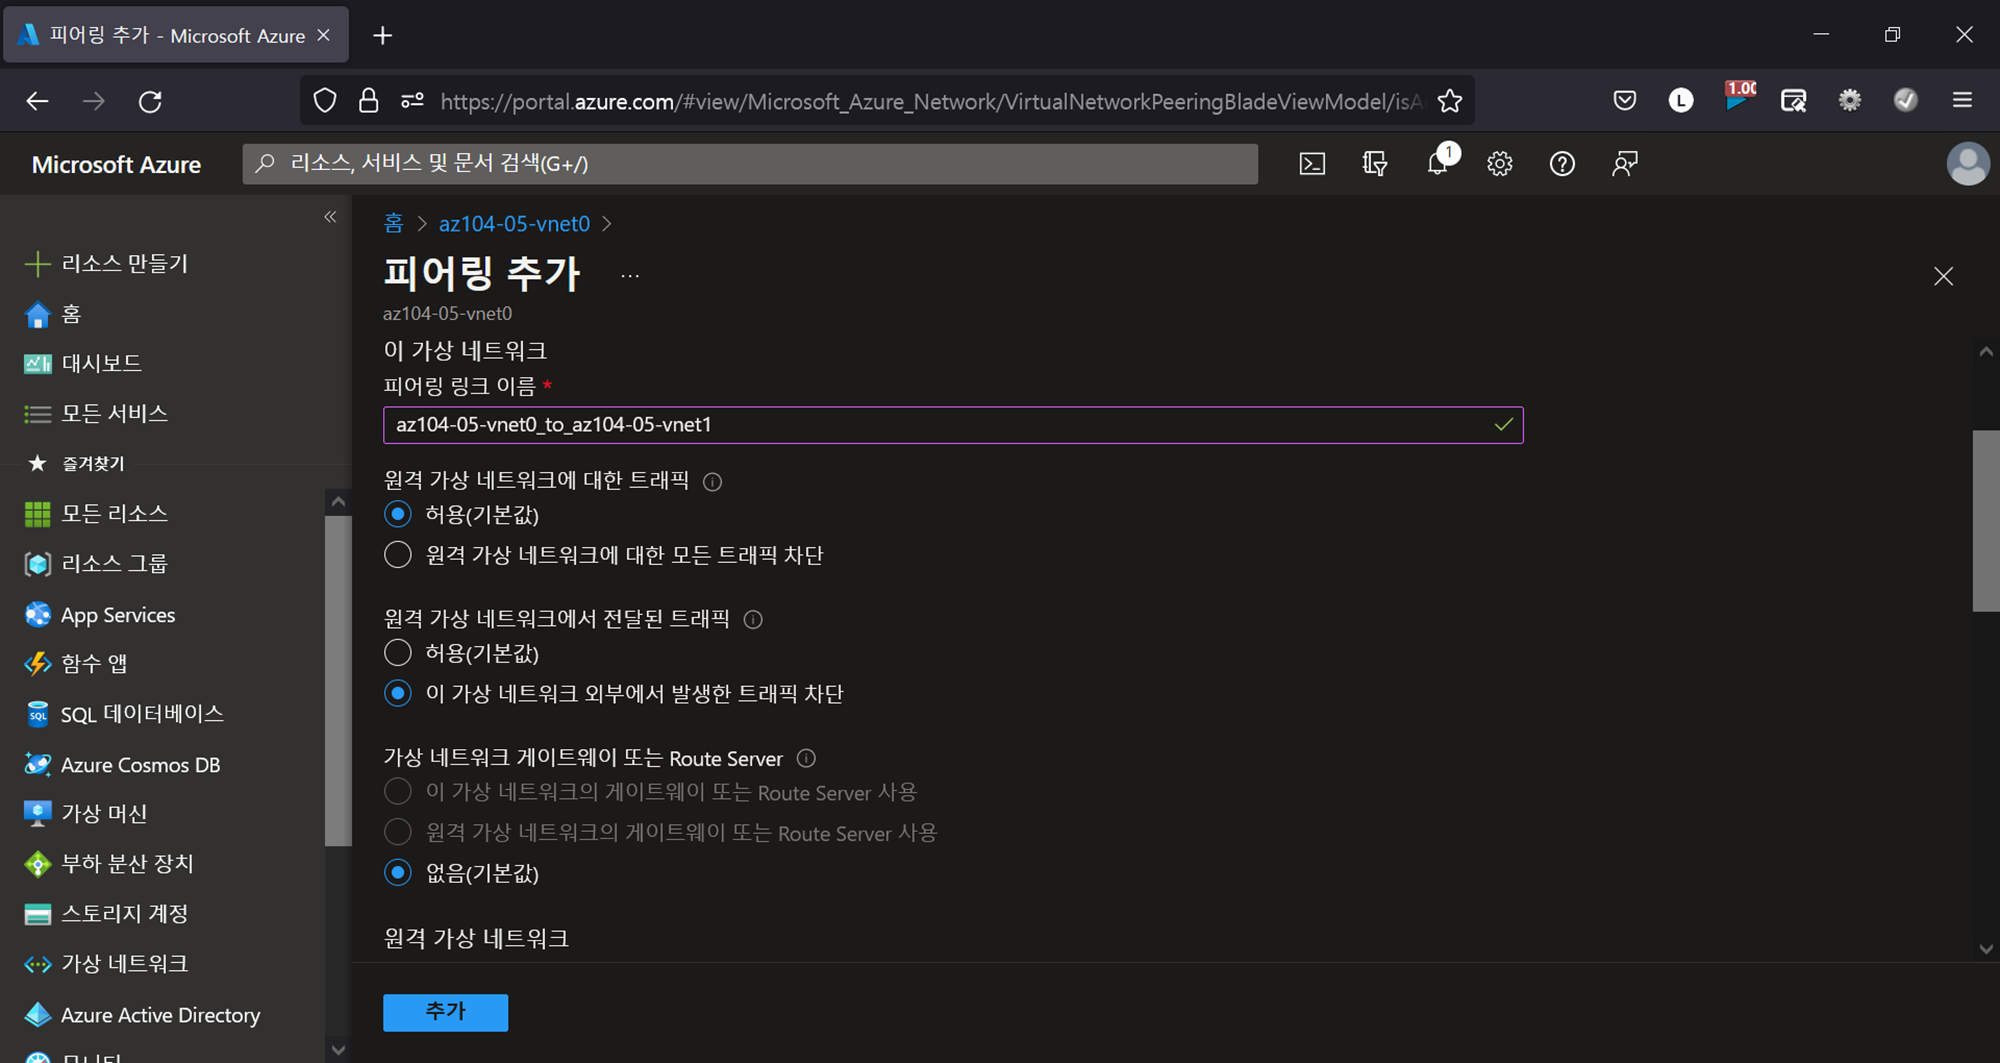Click the 리소스 그룹 cube icon
Screen dimensions: 2000x1063
click(37, 564)
